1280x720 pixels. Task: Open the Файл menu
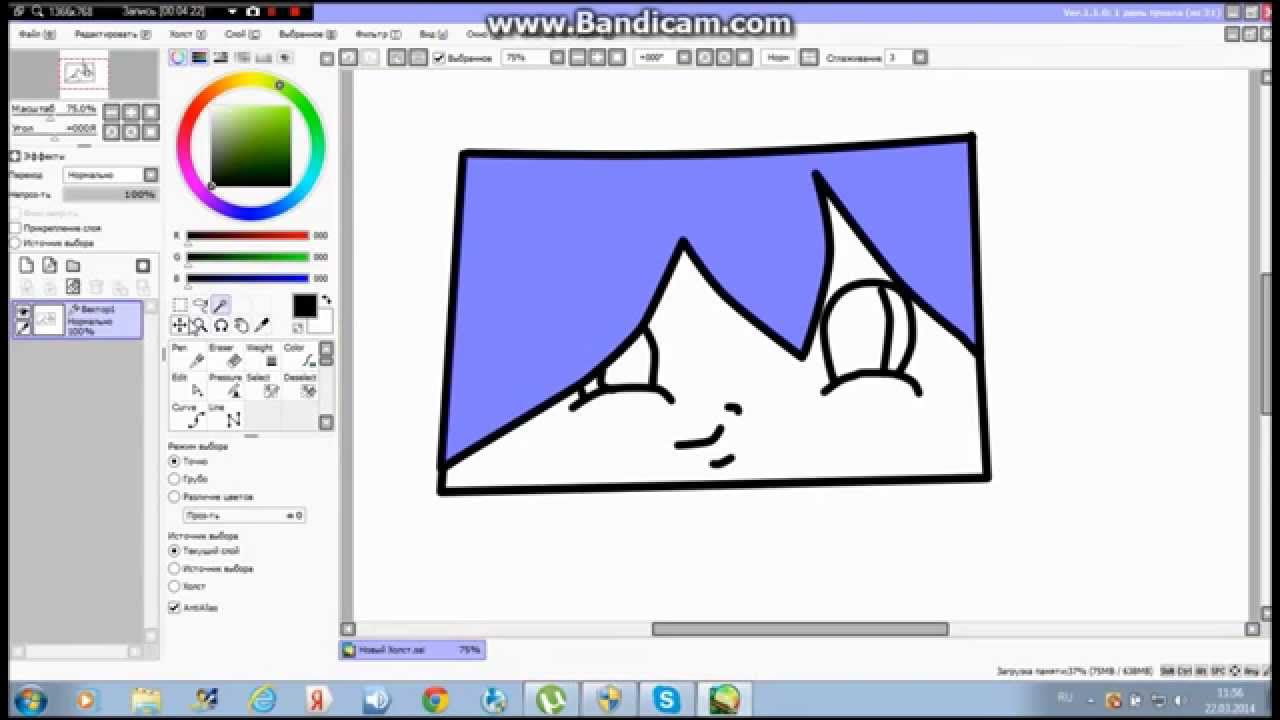pyautogui.click(x=36, y=33)
